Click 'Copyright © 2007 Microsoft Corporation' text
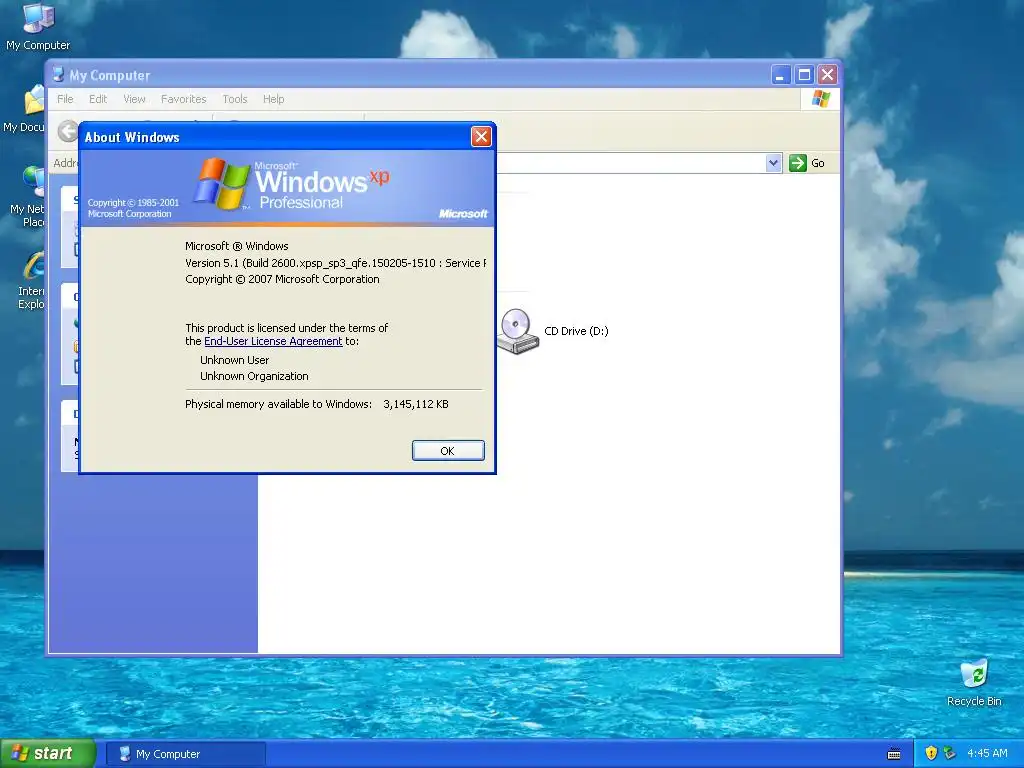Viewport: 1024px width, 768px height. [282, 279]
